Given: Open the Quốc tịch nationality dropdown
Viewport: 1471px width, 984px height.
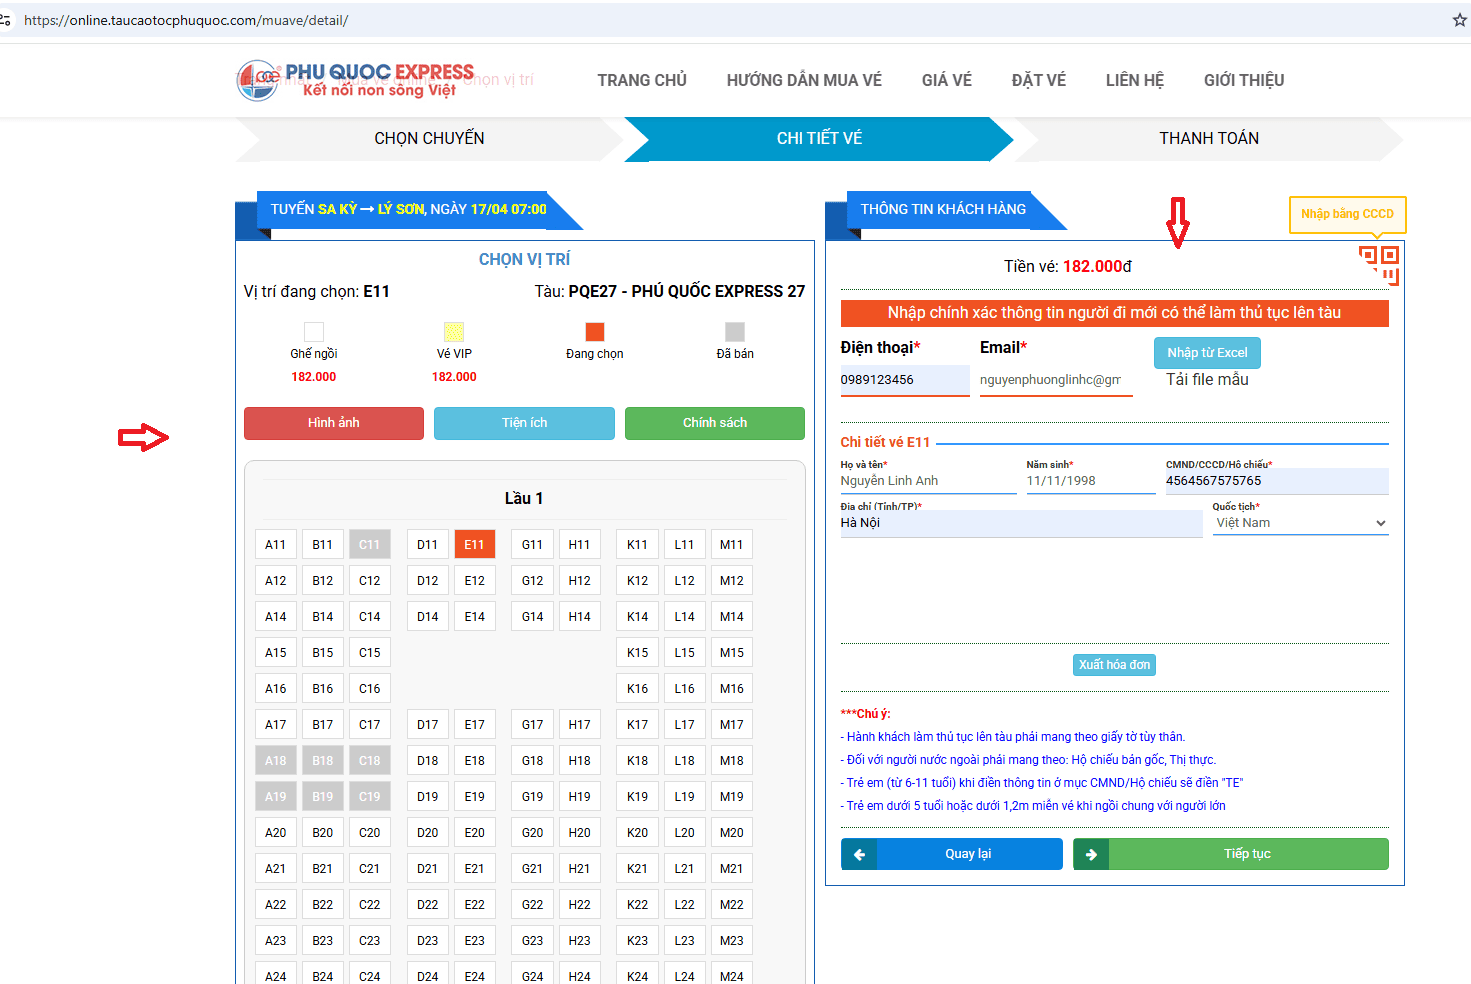Looking at the screenshot, I should point(1300,523).
